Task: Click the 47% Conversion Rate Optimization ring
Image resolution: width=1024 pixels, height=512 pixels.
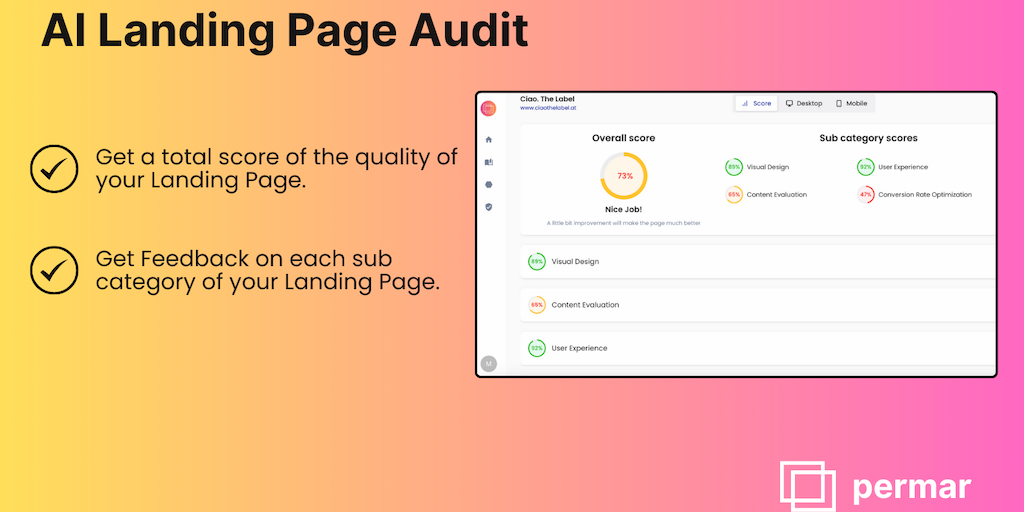Action: (865, 195)
